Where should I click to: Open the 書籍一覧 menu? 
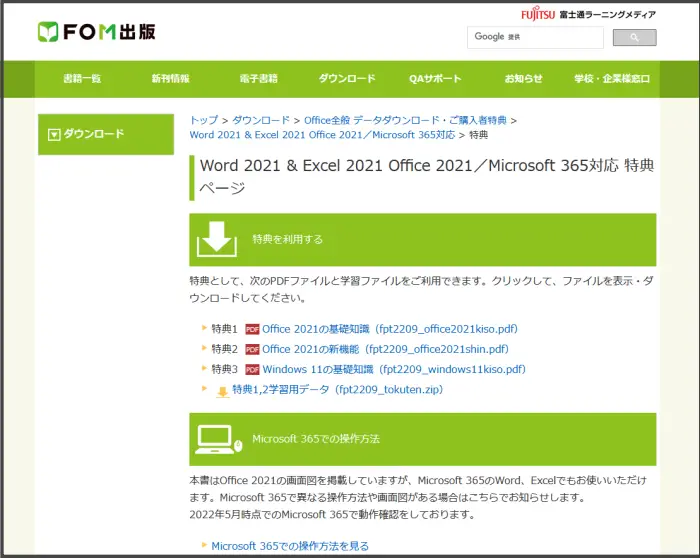click(82, 79)
